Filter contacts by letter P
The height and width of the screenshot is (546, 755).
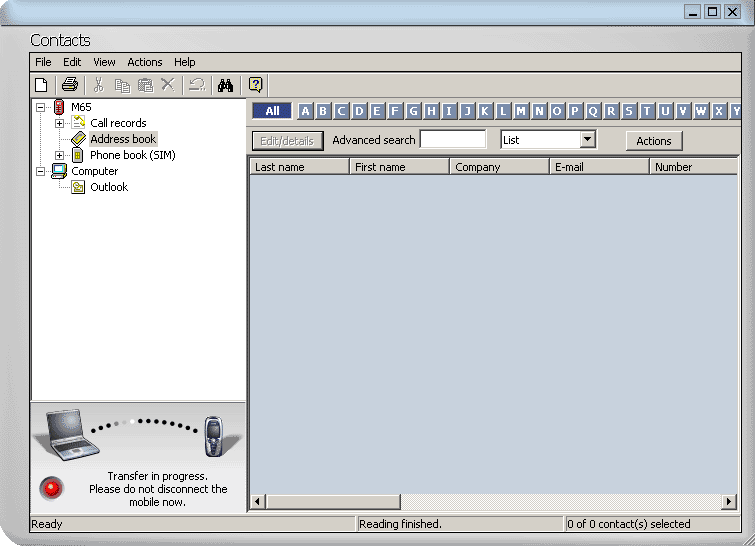pos(575,111)
